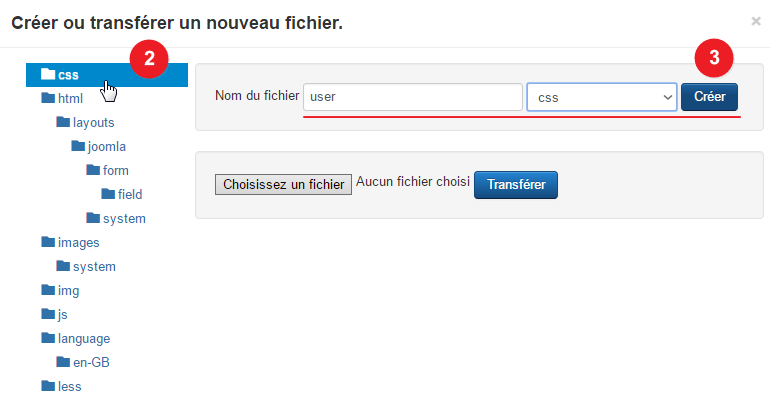Click the html folder icon

click(48, 98)
